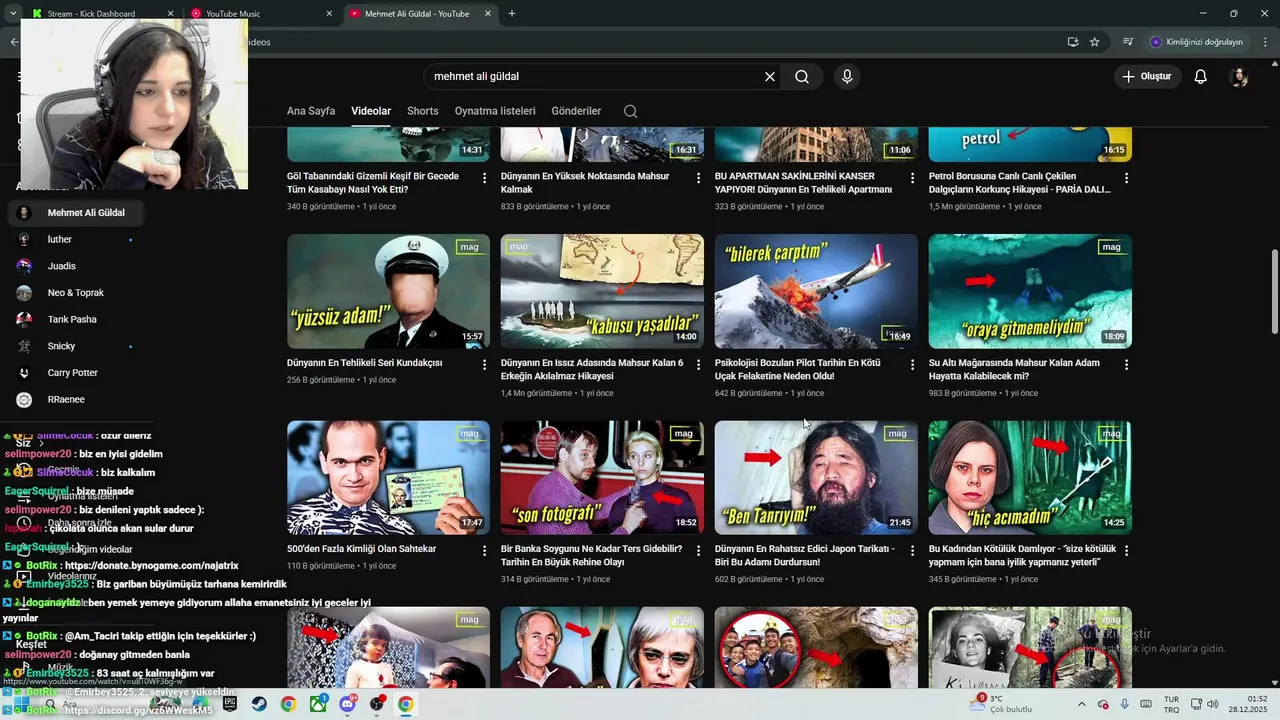Open the weather widget showing 3°C
Viewport: 1280px width, 720px height.
pyautogui.click(x=1002, y=704)
